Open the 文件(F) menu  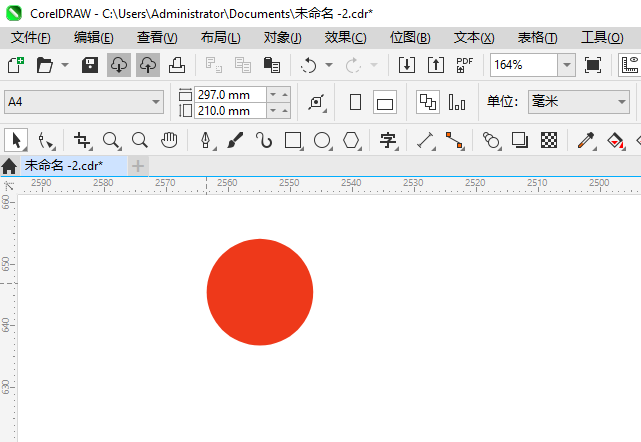pos(31,38)
